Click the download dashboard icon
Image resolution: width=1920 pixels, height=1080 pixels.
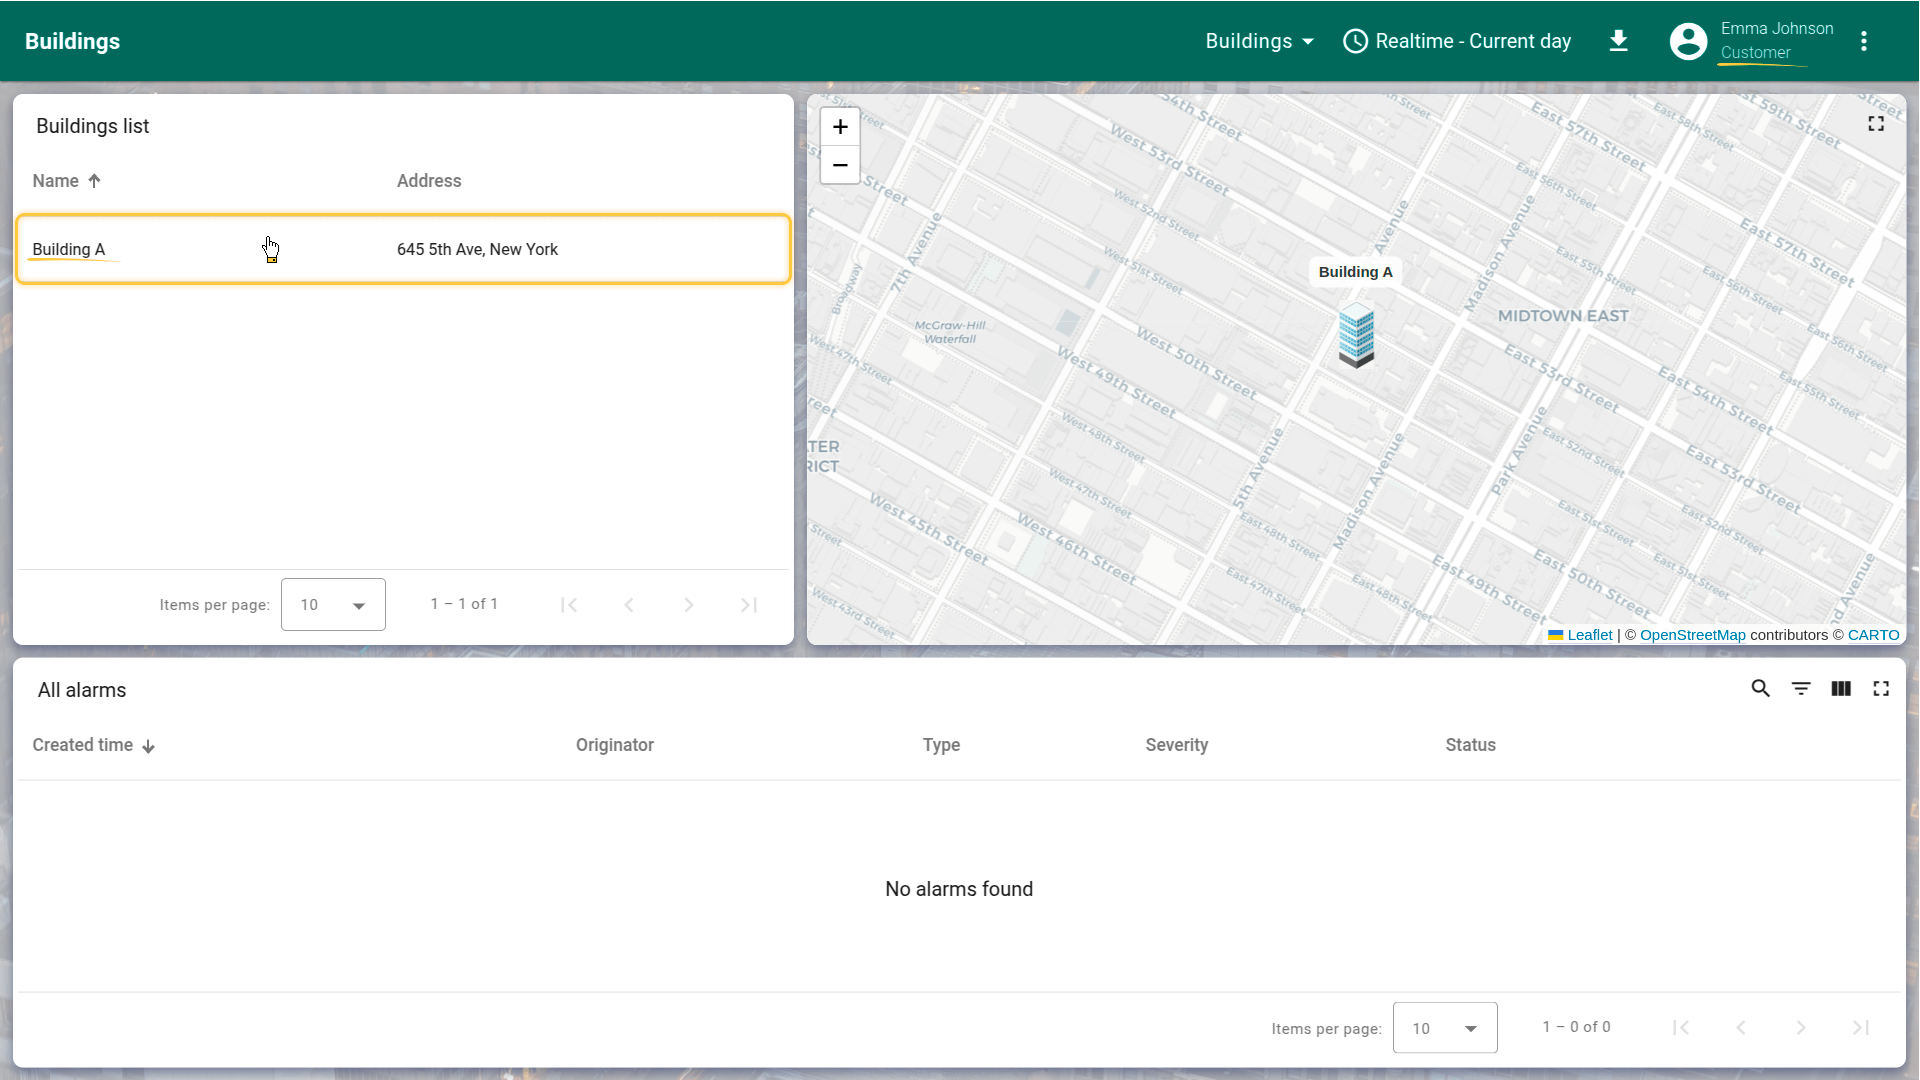[1619, 41]
